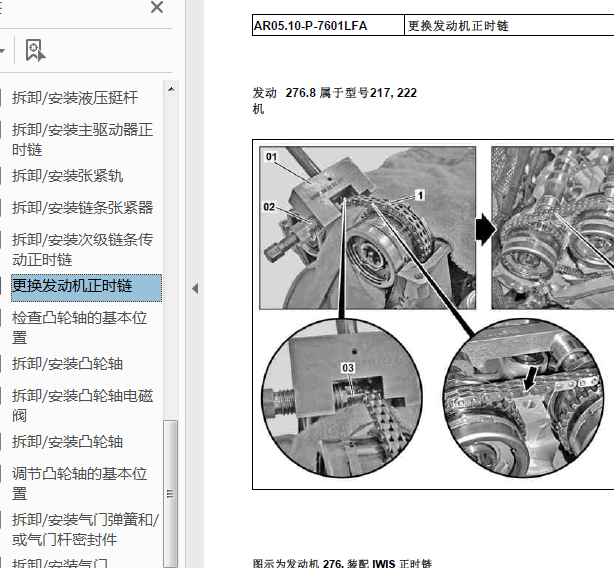Open the first 拆卸/安装凸轮轴 bookmark below 检查凸轮轴
614x568 pixels.
click(x=67, y=364)
